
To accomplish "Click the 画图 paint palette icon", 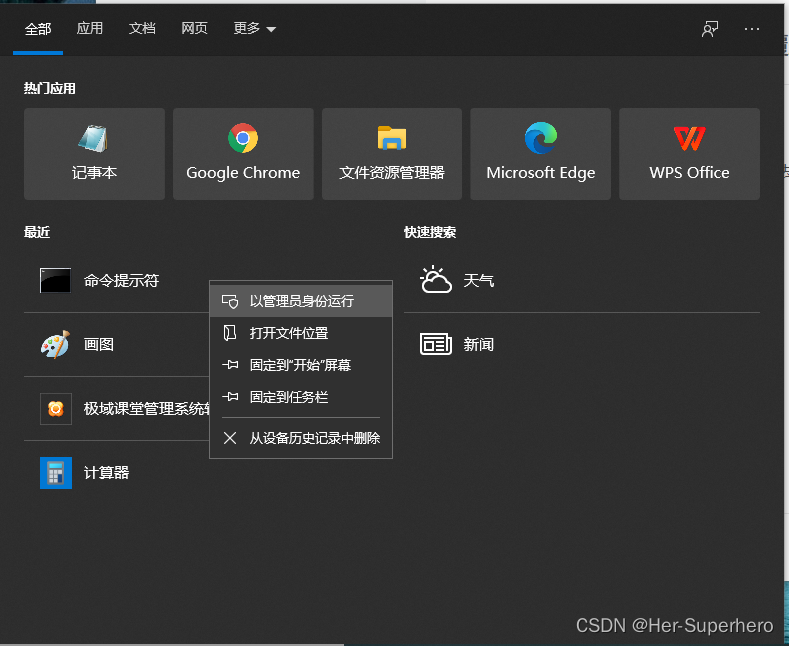I will pos(55,344).
